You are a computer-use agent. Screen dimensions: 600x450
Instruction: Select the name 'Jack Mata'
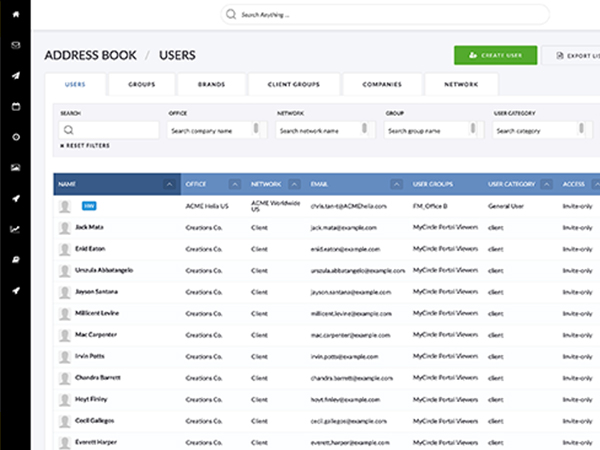89,227
